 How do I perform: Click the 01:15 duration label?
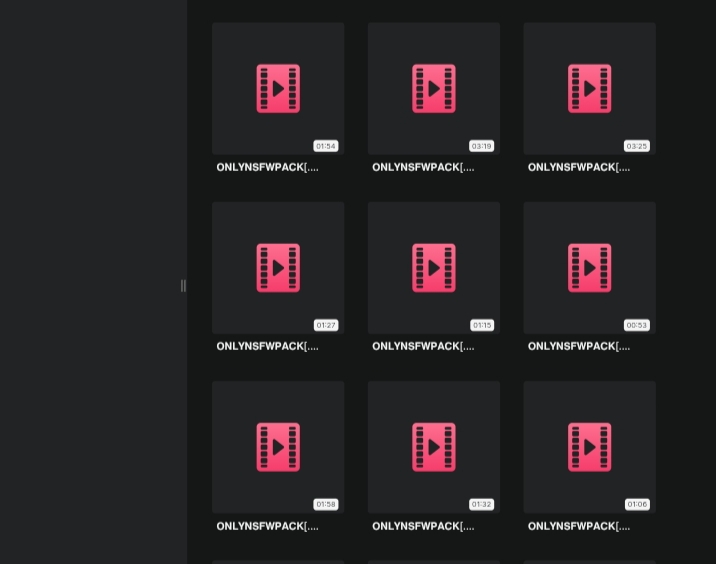pyautogui.click(x=482, y=325)
